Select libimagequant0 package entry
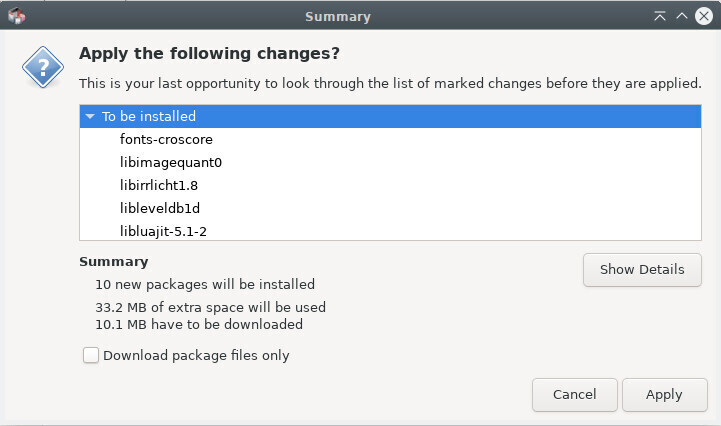This screenshot has height=426, width=721. [x=171, y=162]
